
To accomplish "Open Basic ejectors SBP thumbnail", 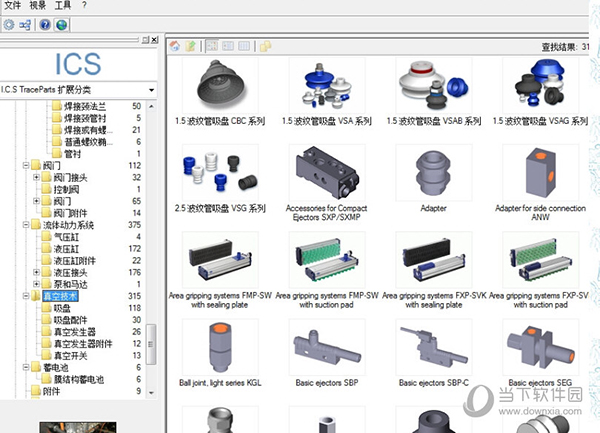I will (x=327, y=347).
